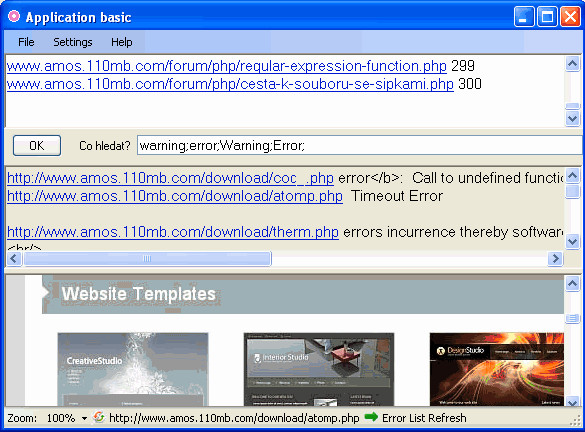Click right arrow of horizontal scrollbar
The width and height of the screenshot is (585, 432).
pos(555,258)
